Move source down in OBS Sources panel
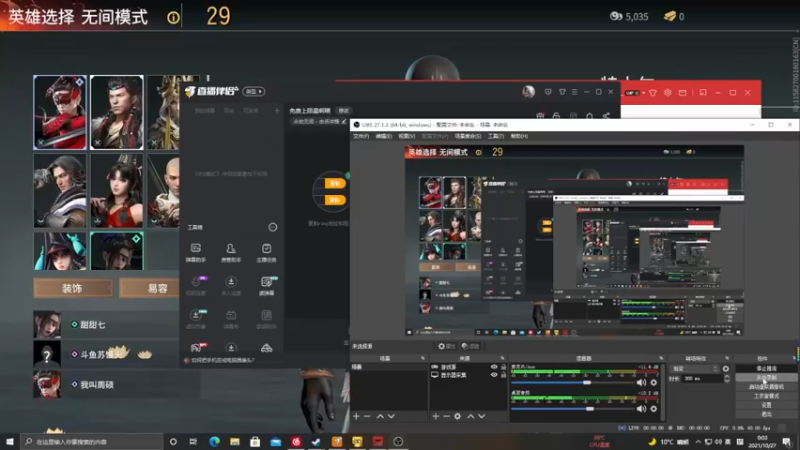This screenshot has width=800, height=450. click(x=482, y=416)
